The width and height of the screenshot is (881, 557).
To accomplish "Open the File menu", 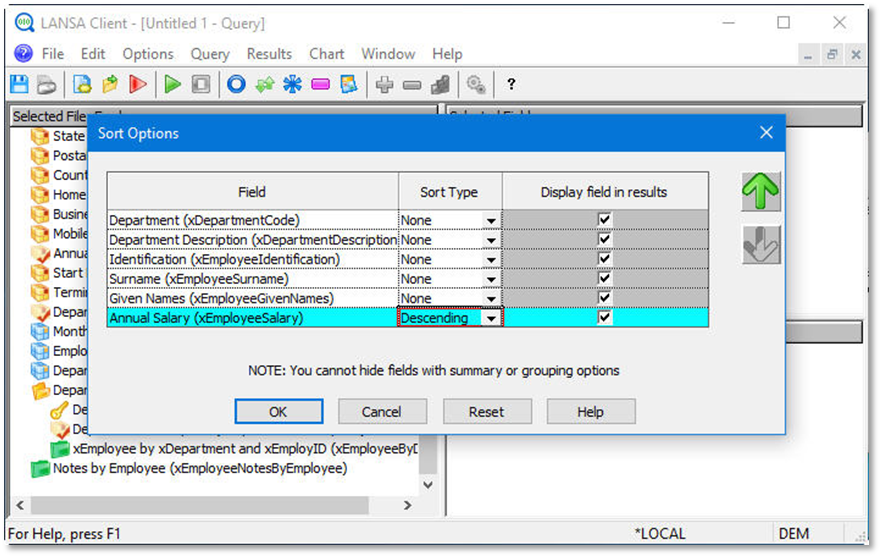I will pos(53,54).
